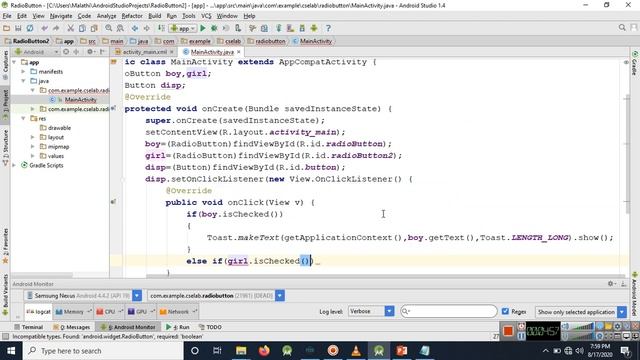The height and width of the screenshot is (360, 640).
Task: Open the Build menu
Action: [154, 16]
